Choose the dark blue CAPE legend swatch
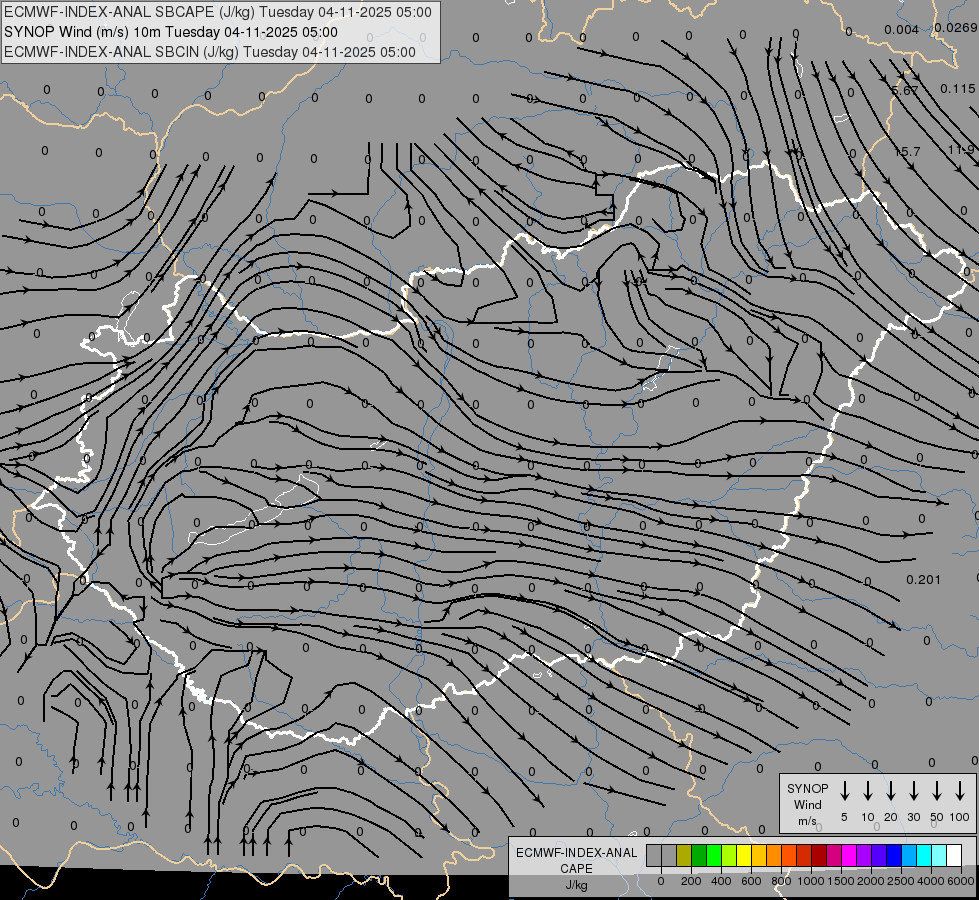 tap(894, 856)
